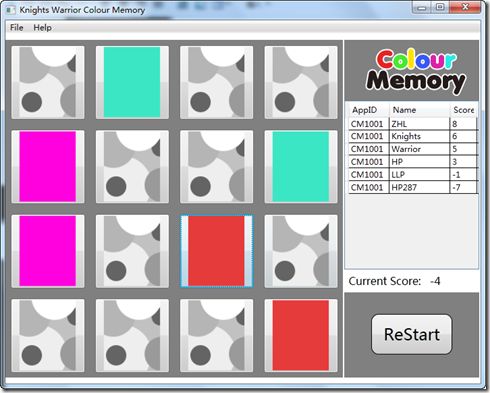Select the HP287 name cell
490x393 pixels.
pos(419,187)
